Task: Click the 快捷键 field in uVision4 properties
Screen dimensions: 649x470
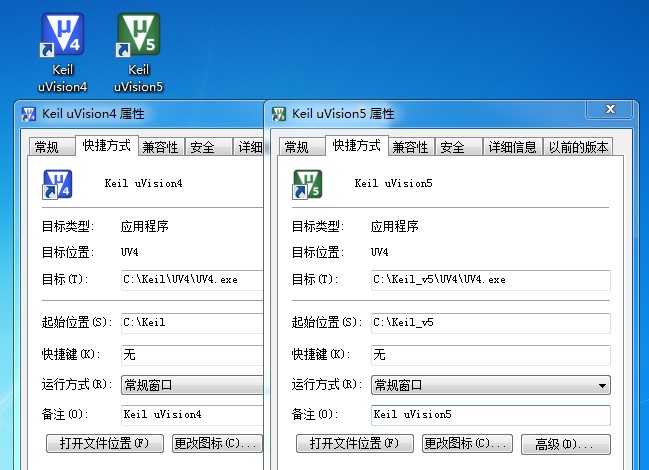Action: pyautogui.click(x=192, y=355)
